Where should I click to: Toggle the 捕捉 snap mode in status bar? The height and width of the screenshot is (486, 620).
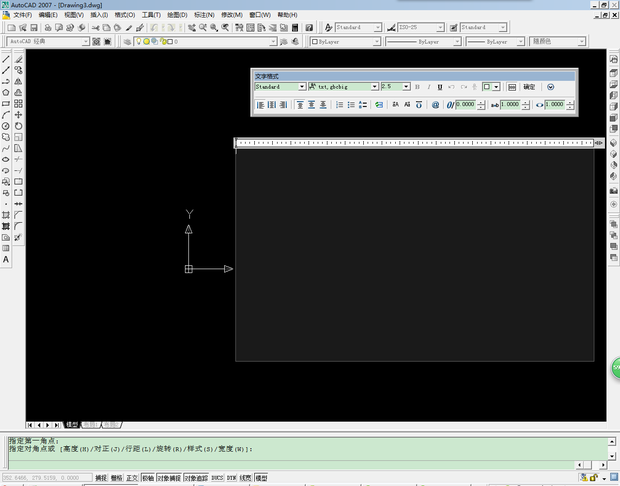(x=101, y=478)
